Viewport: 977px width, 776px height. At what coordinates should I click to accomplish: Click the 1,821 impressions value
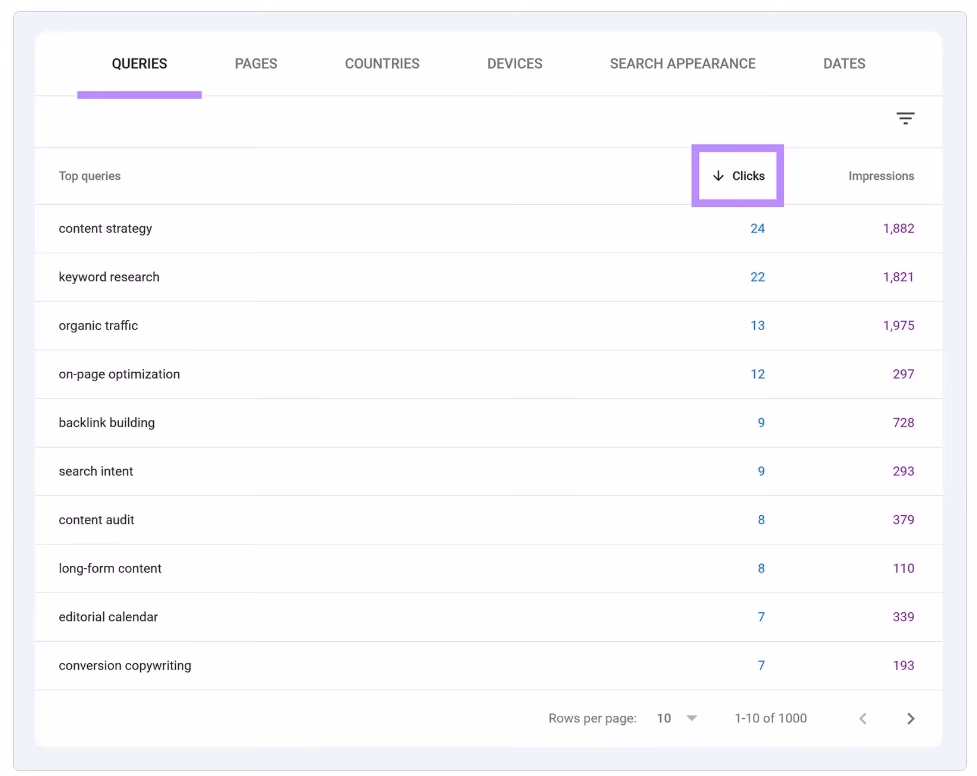pyautogui.click(x=898, y=277)
